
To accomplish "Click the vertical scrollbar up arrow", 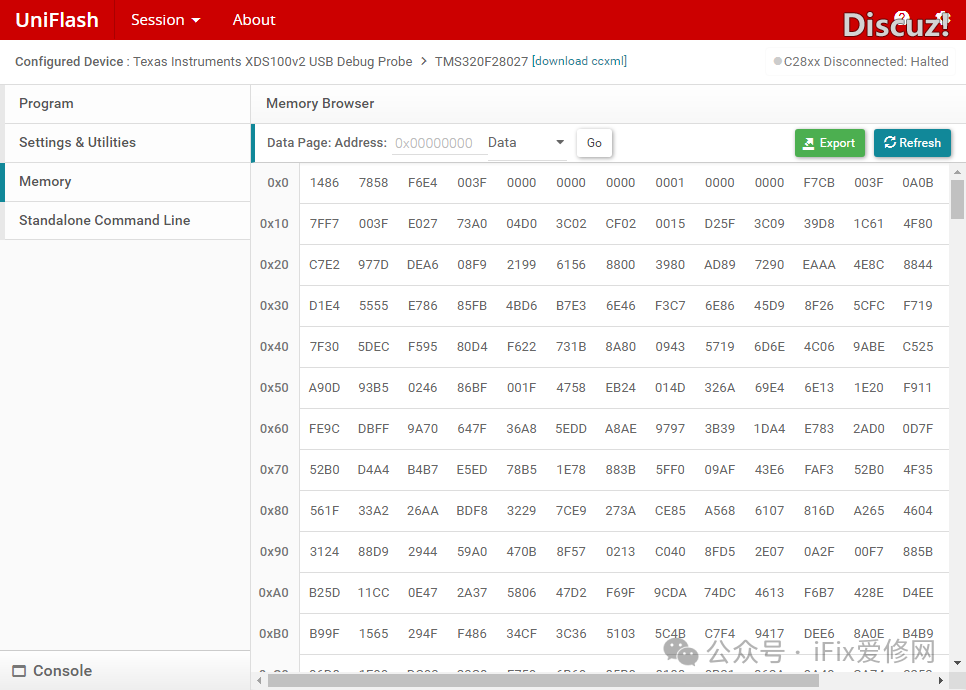I will tap(957, 171).
